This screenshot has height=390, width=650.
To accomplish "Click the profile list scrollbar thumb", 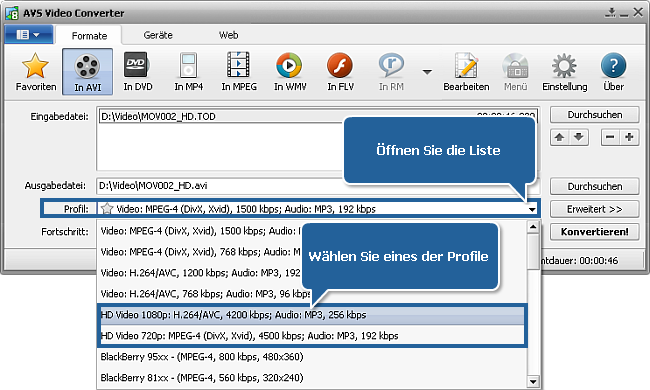I will click(x=533, y=251).
